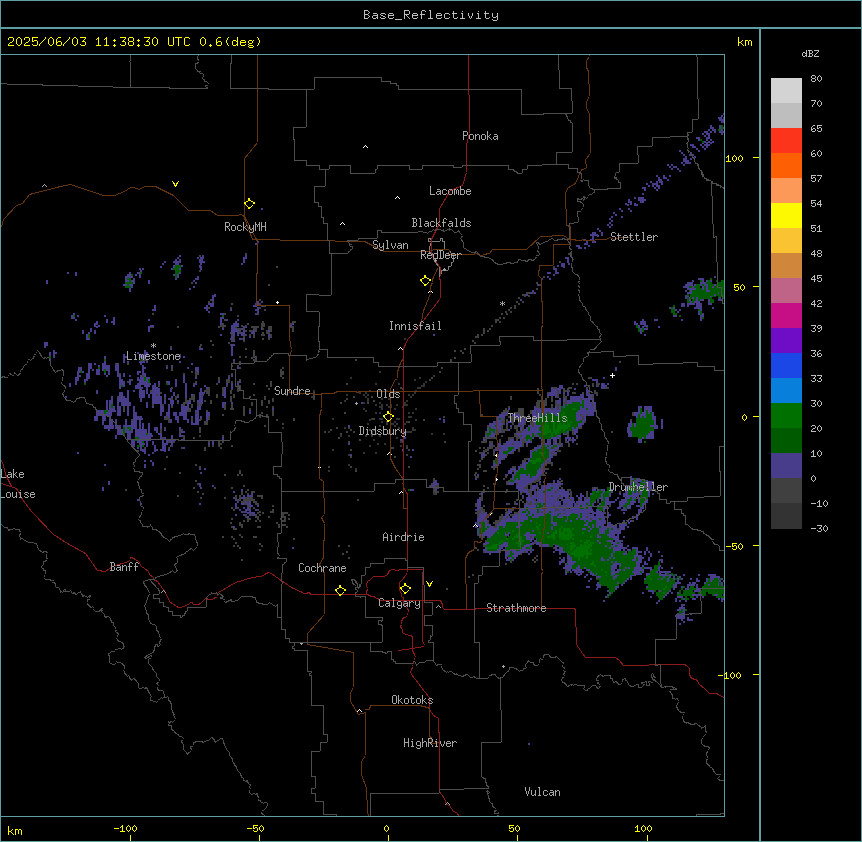Click the Okotoks town label
The height and width of the screenshot is (842, 862).
tap(412, 700)
